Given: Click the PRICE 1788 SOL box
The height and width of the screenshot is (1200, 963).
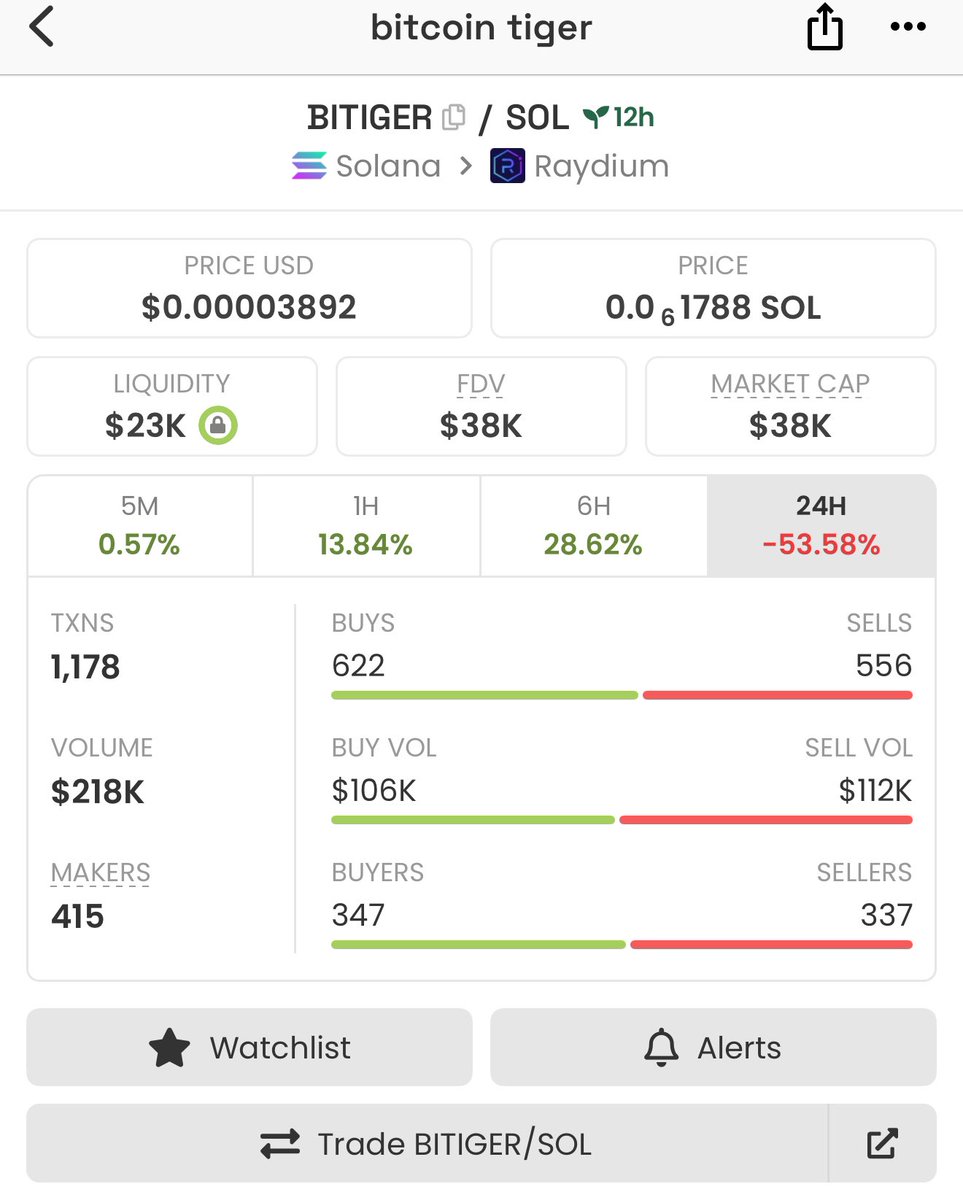Looking at the screenshot, I should tap(713, 288).
